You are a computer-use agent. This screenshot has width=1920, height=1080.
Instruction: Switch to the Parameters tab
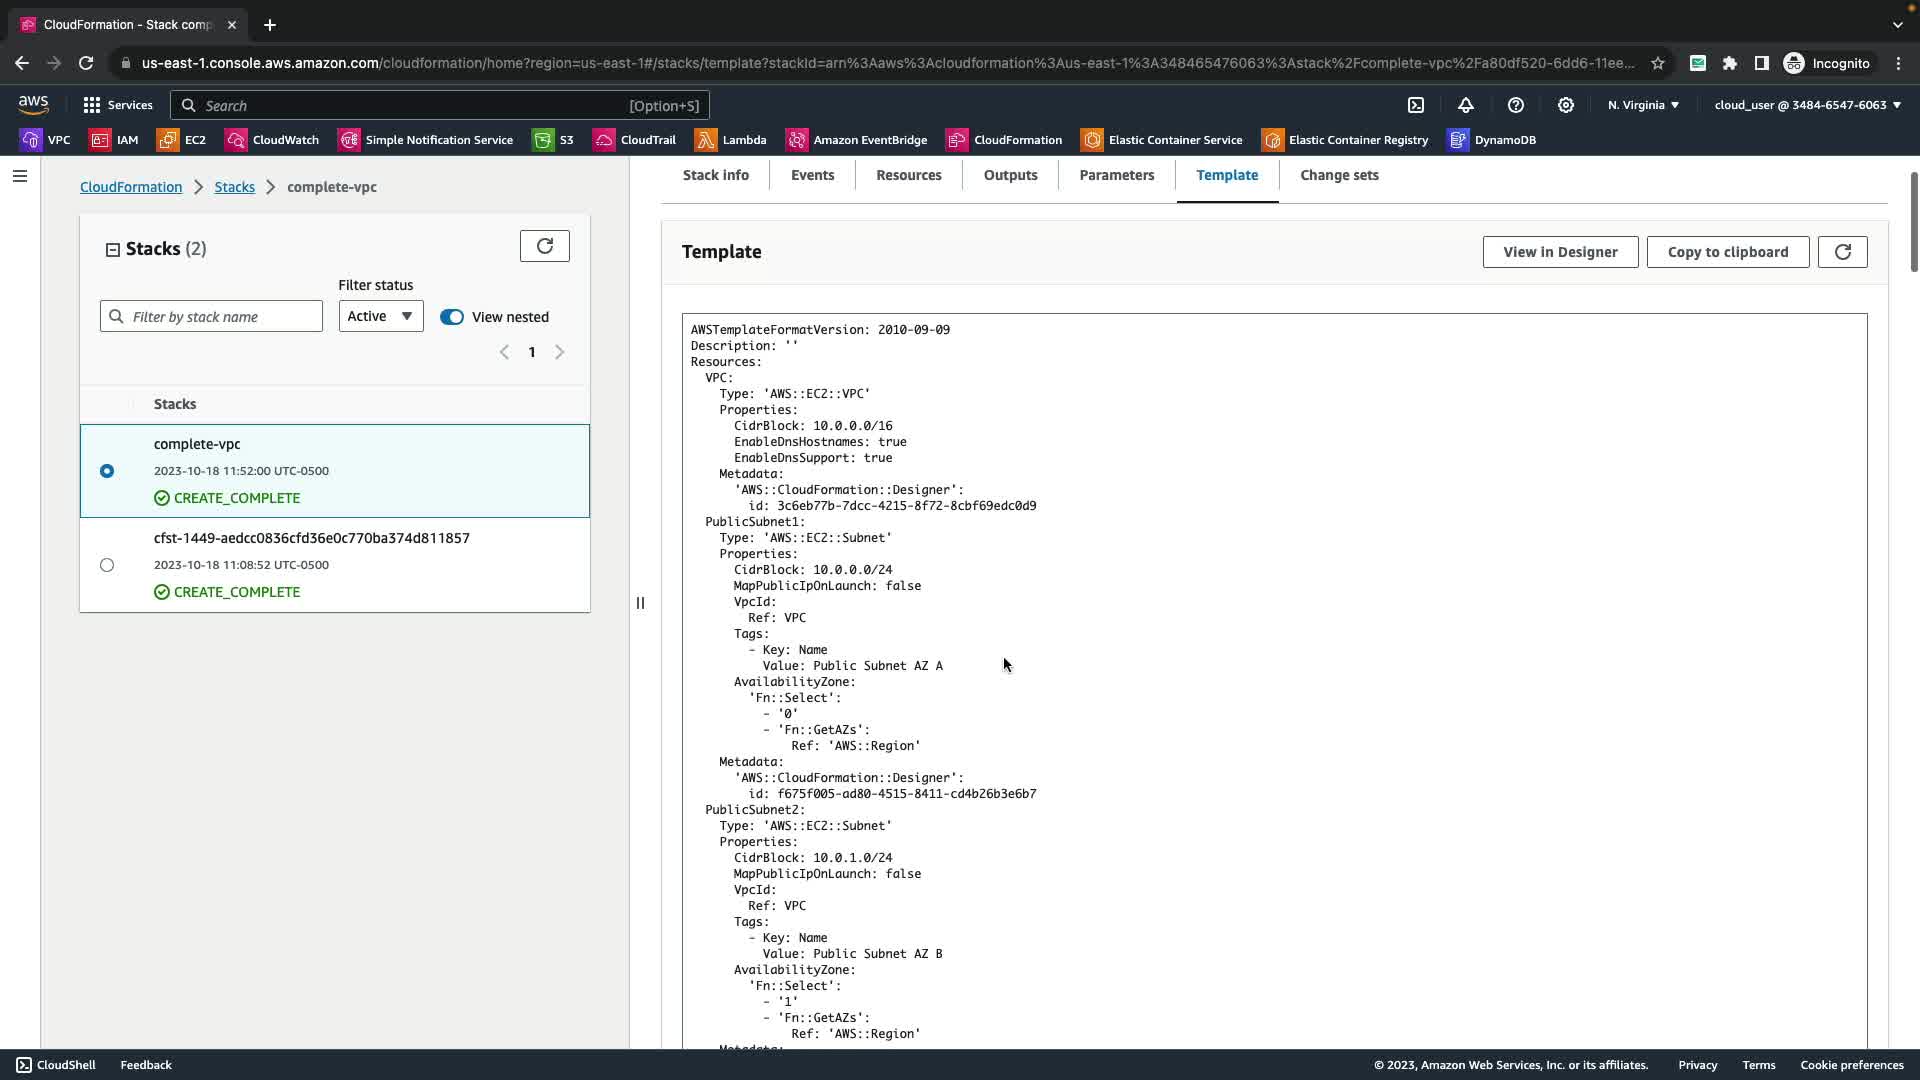(1116, 175)
